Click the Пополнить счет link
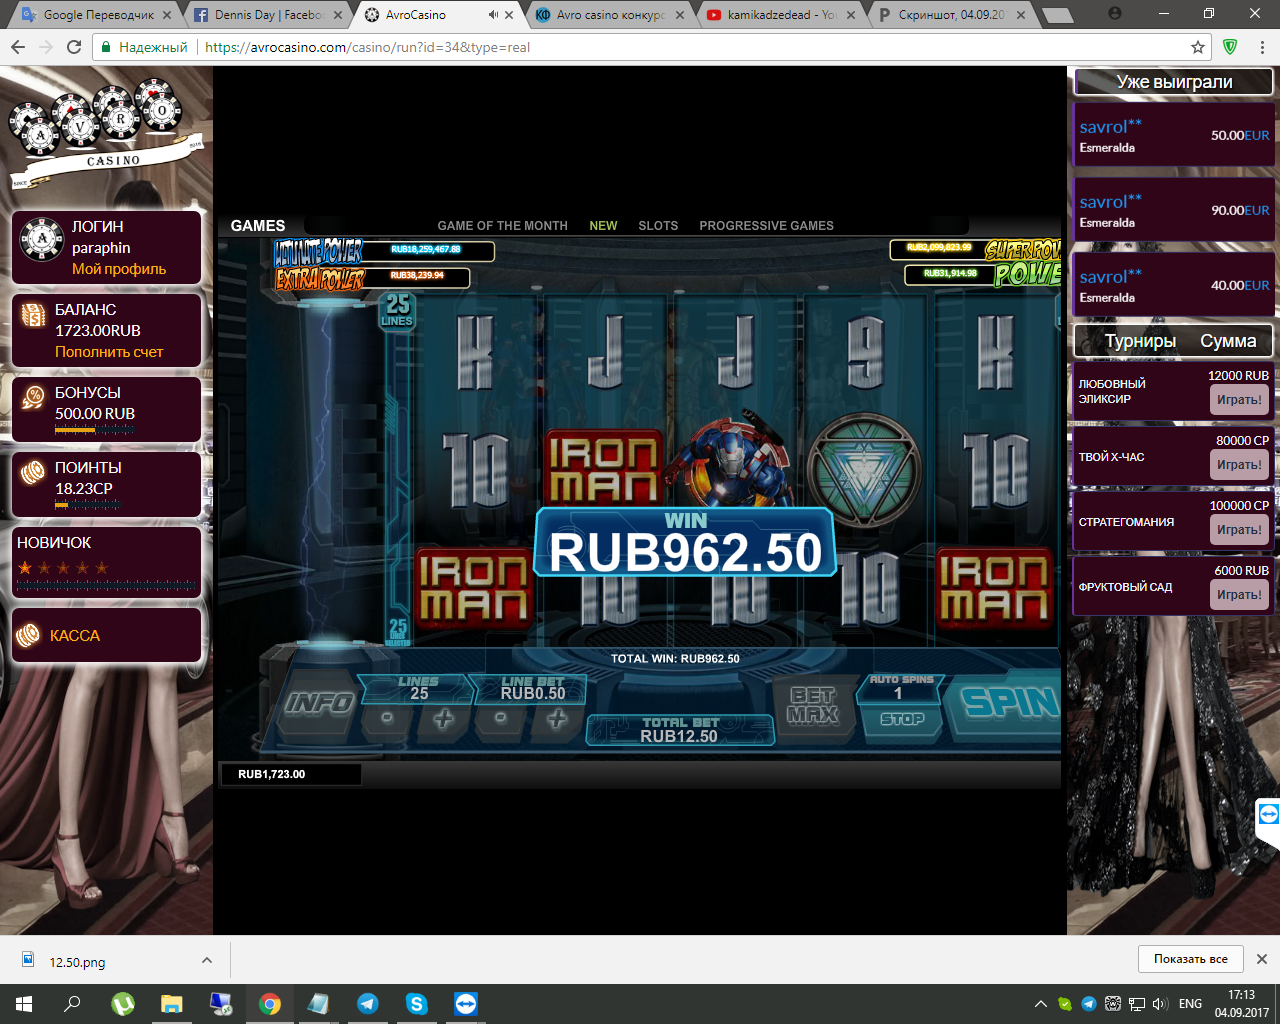 109,352
